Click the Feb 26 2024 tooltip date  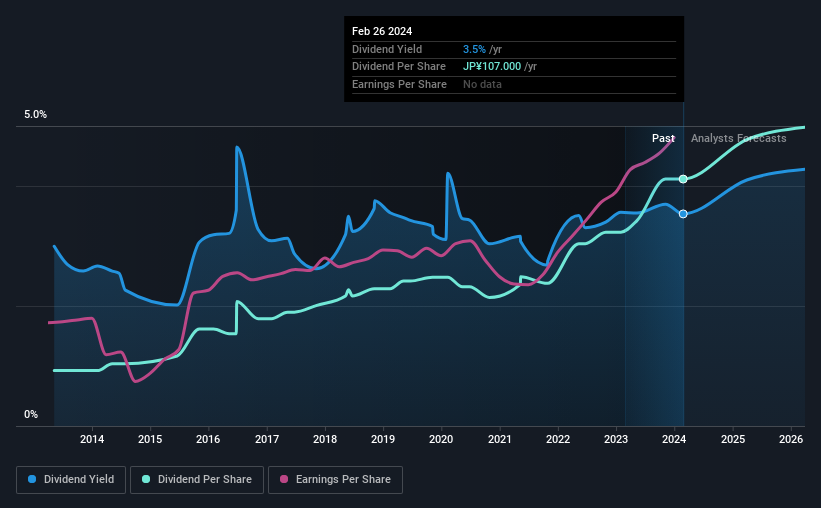(382, 31)
